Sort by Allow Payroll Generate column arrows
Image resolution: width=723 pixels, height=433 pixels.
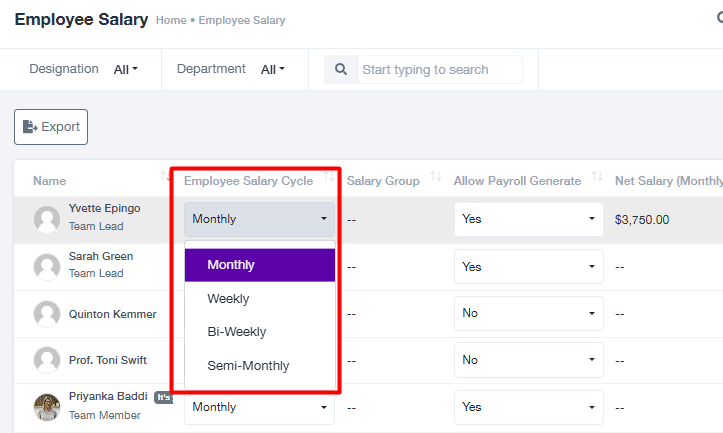[597, 176]
